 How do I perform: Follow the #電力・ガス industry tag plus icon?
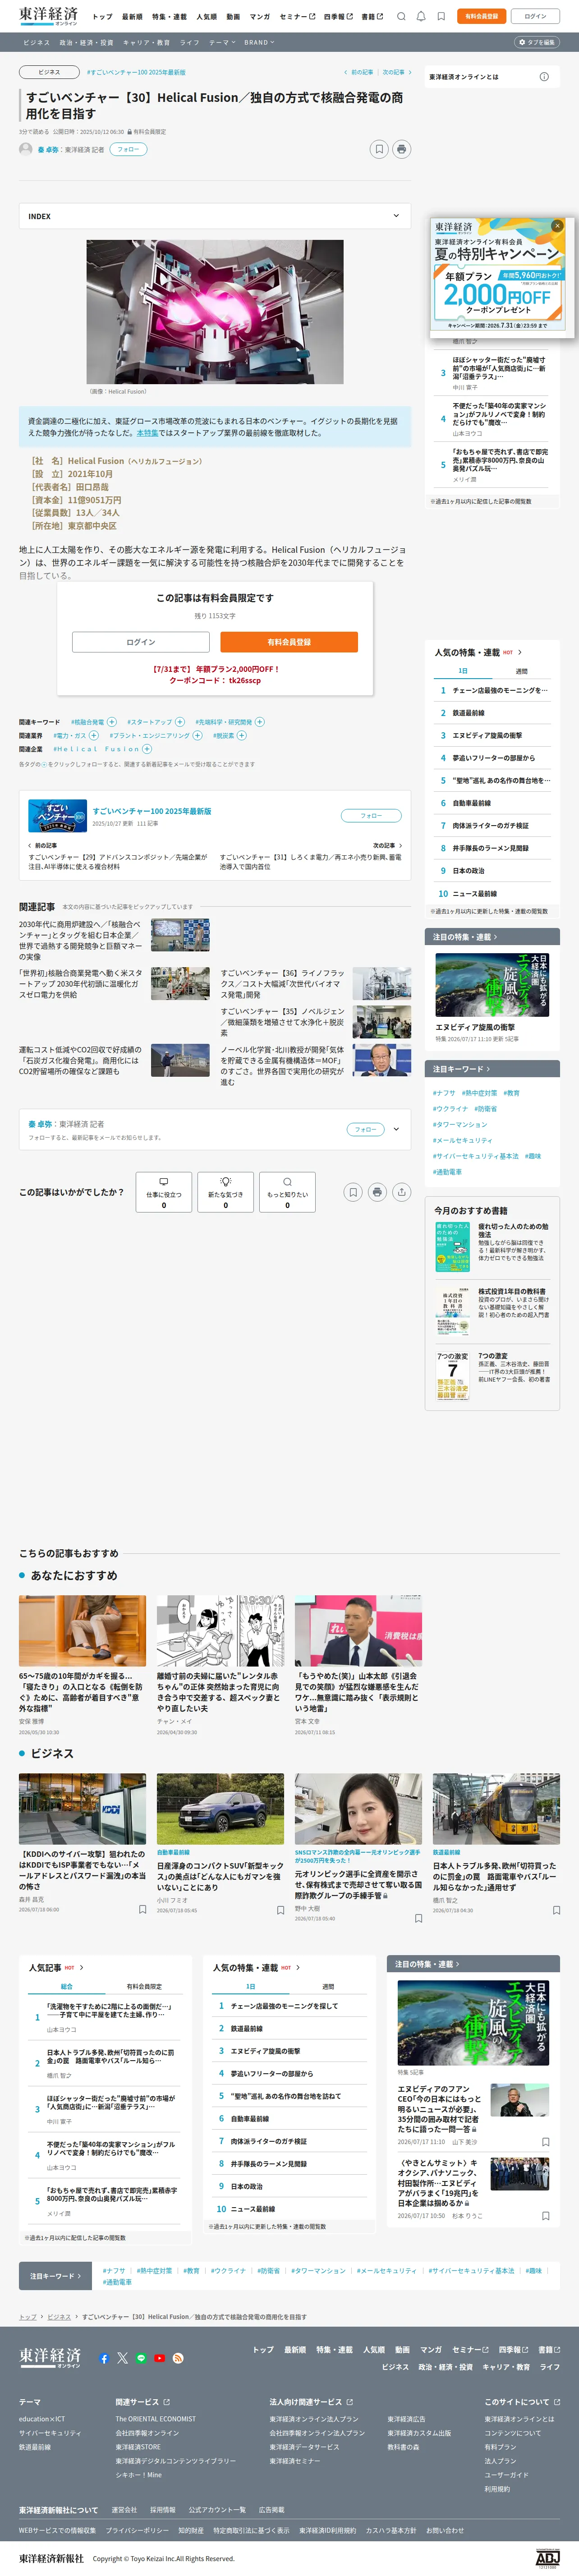(x=94, y=735)
